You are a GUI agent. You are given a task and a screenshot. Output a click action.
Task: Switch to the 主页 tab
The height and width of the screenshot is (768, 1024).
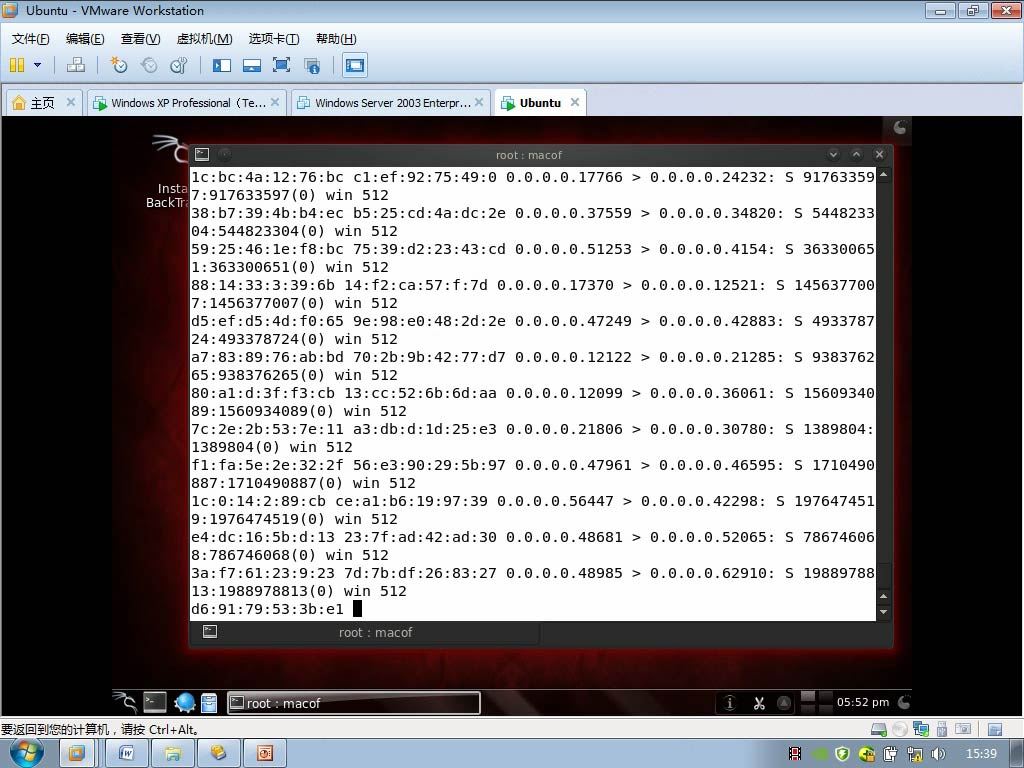coord(43,103)
